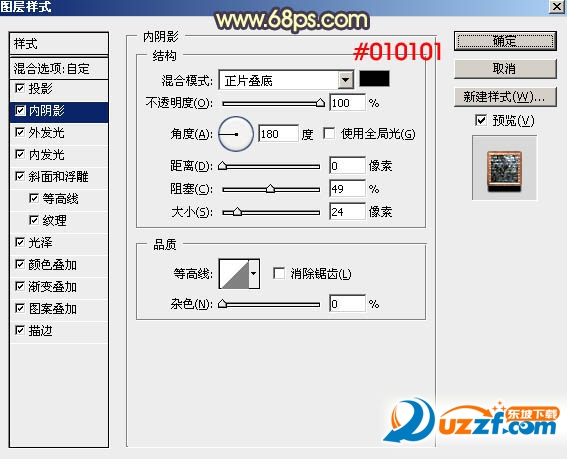This screenshot has width=567, height=459.
Task: Click the black shadow color swatch
Action: point(374,78)
